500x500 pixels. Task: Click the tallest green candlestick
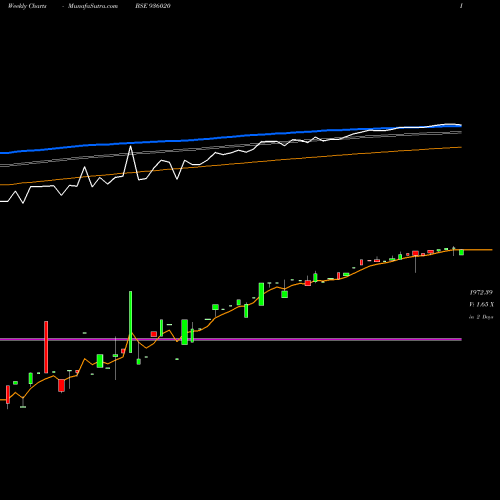[130, 322]
